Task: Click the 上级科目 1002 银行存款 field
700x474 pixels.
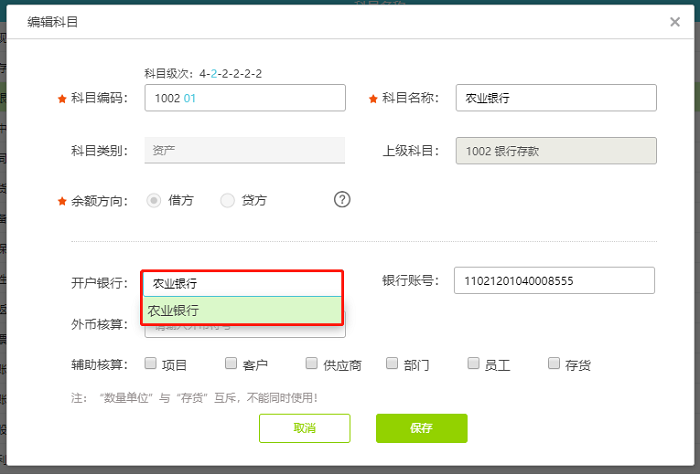Action: 556,151
